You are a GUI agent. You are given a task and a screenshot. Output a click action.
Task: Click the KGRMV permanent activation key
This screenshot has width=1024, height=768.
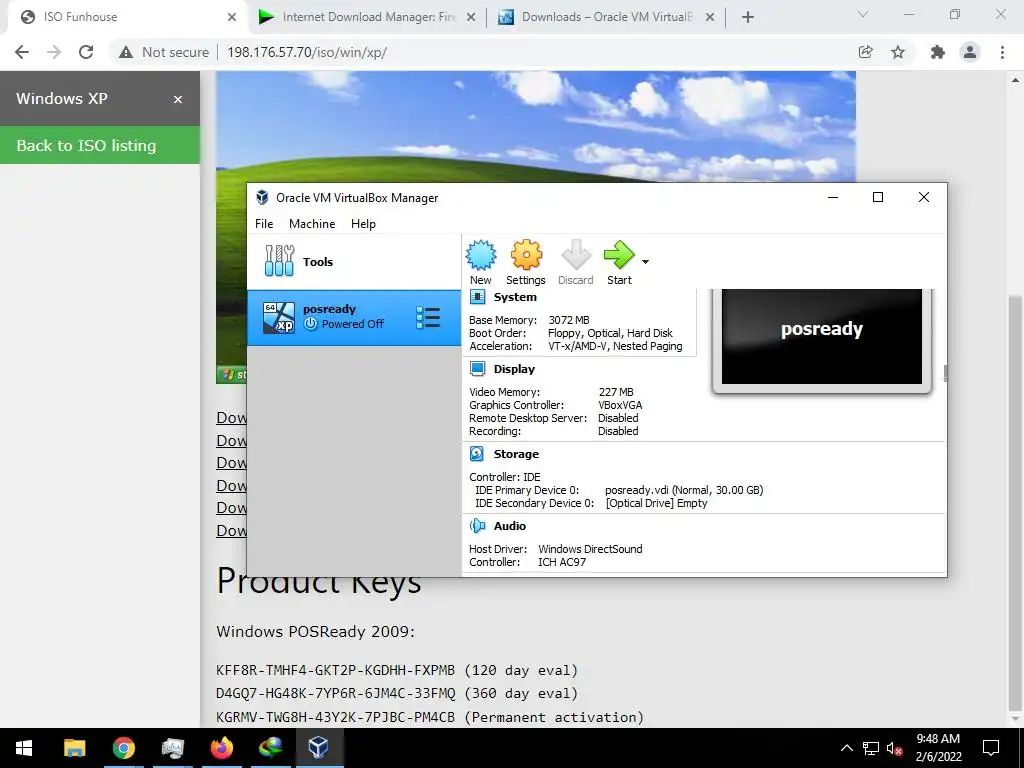335,717
